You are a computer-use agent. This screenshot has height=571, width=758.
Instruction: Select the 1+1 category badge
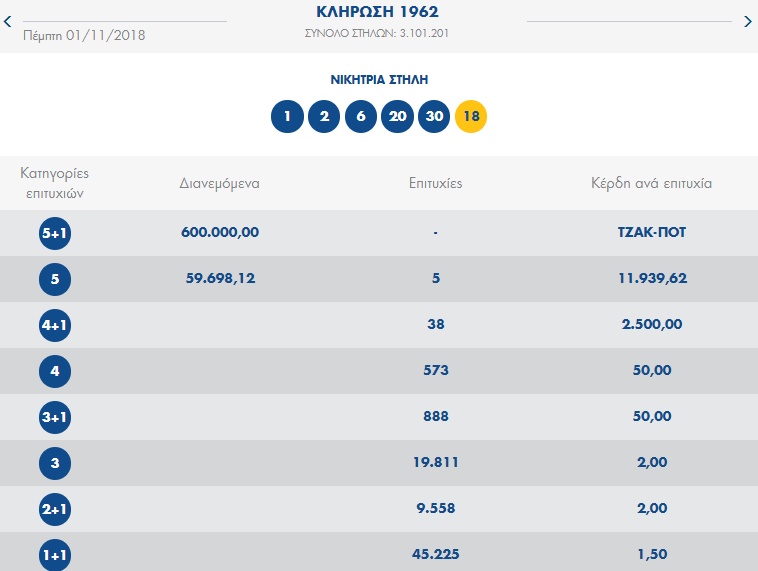[x=55, y=555]
